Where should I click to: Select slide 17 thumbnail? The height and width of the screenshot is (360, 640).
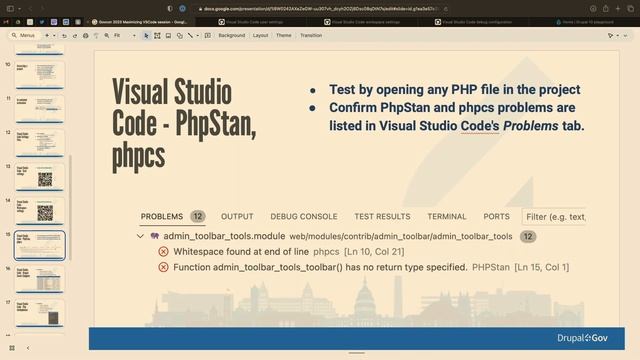click(40, 313)
